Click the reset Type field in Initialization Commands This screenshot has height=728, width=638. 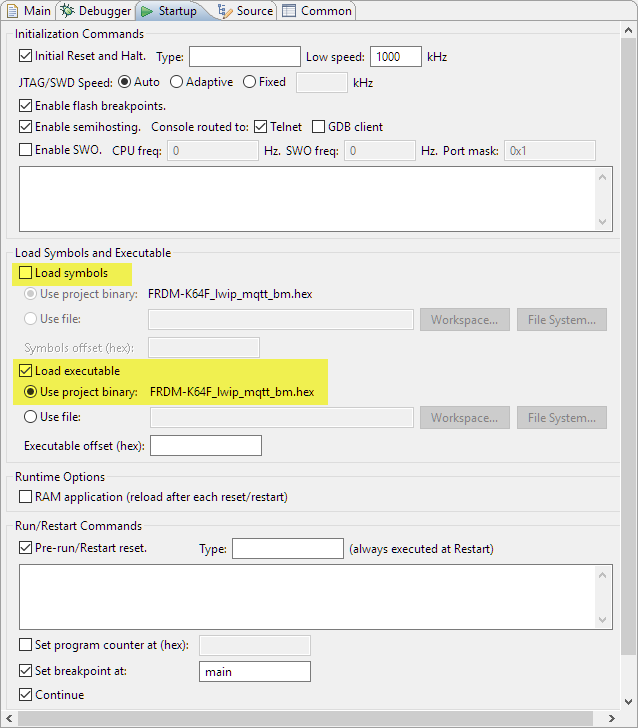coord(244,57)
